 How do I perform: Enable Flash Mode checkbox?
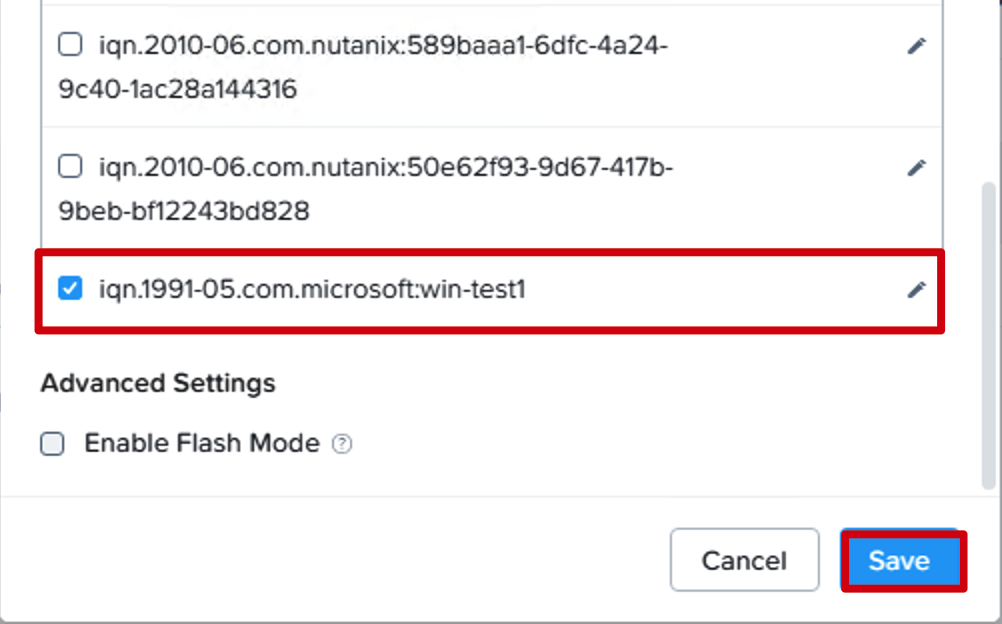tap(52, 444)
